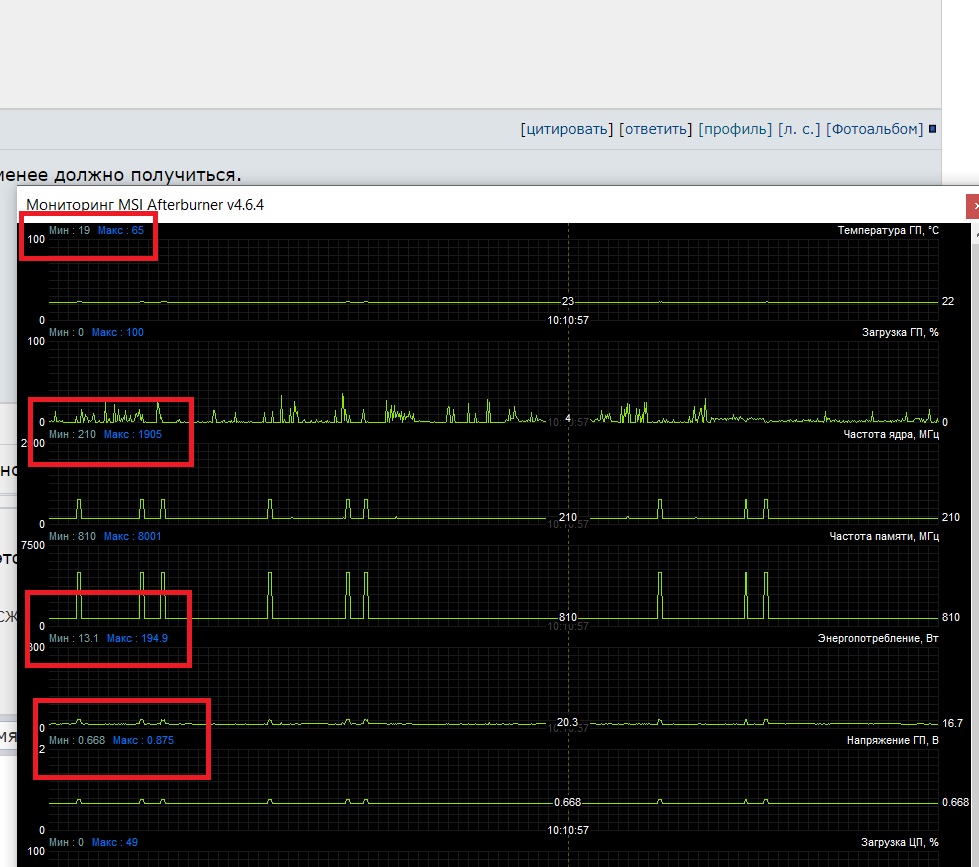Click the Частота памяти, МГц graph title

coord(884,536)
